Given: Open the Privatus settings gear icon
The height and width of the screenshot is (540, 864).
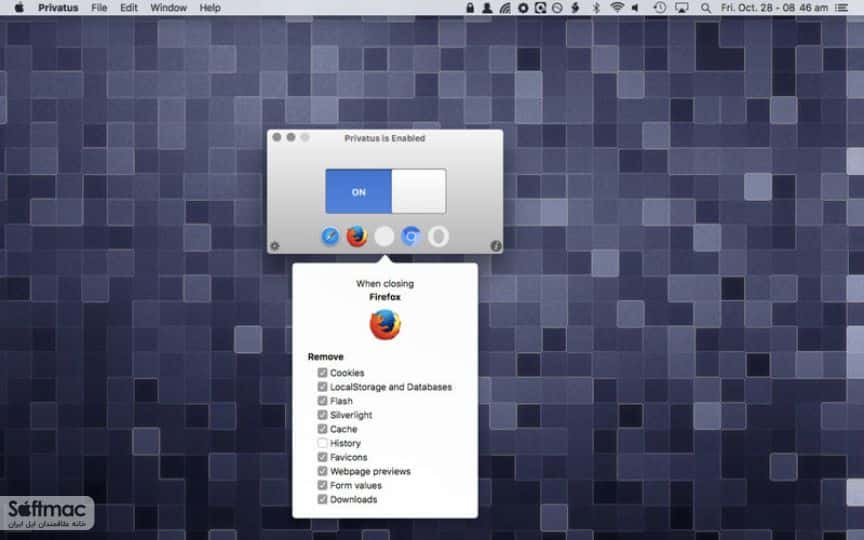Looking at the screenshot, I should coord(275,246).
